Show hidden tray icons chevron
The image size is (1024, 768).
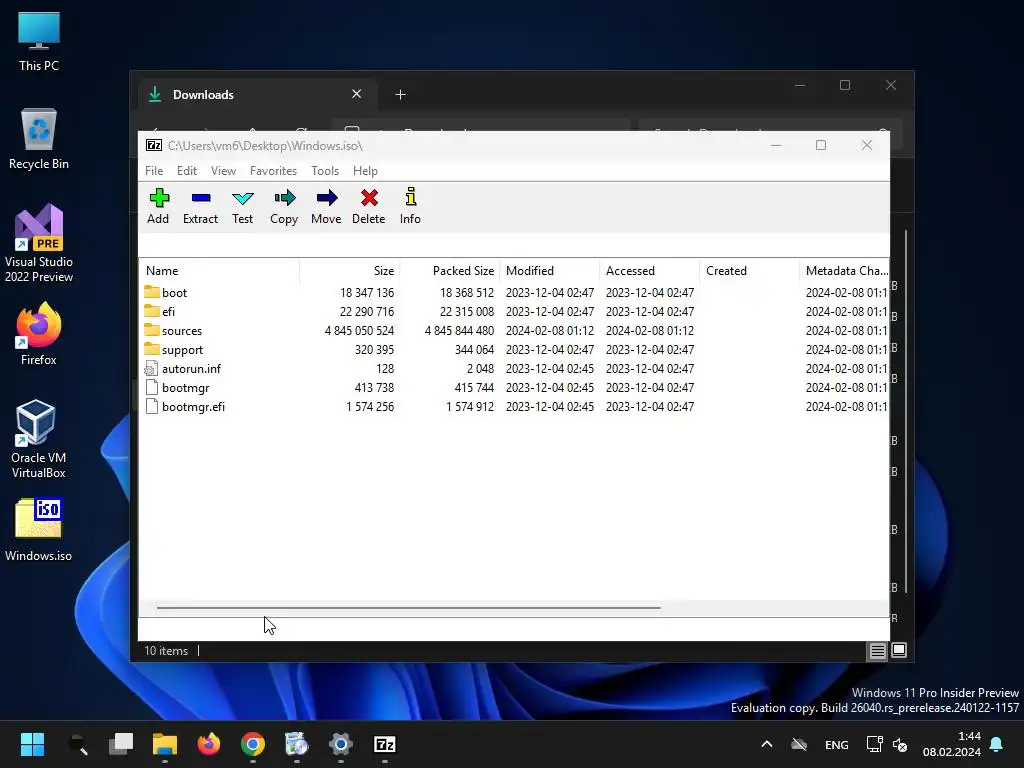click(x=767, y=744)
